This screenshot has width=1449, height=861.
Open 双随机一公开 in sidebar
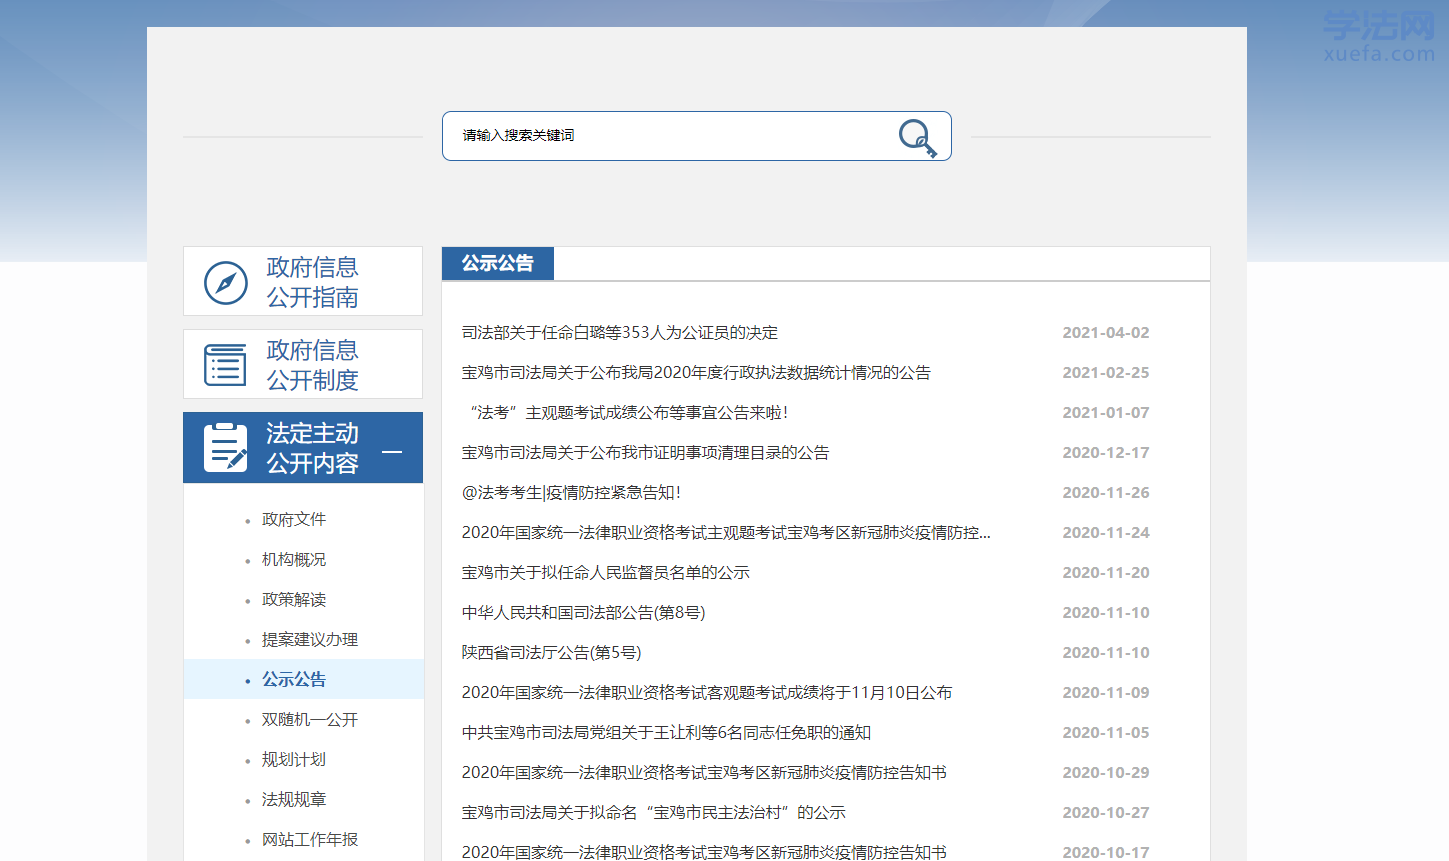tap(310, 719)
